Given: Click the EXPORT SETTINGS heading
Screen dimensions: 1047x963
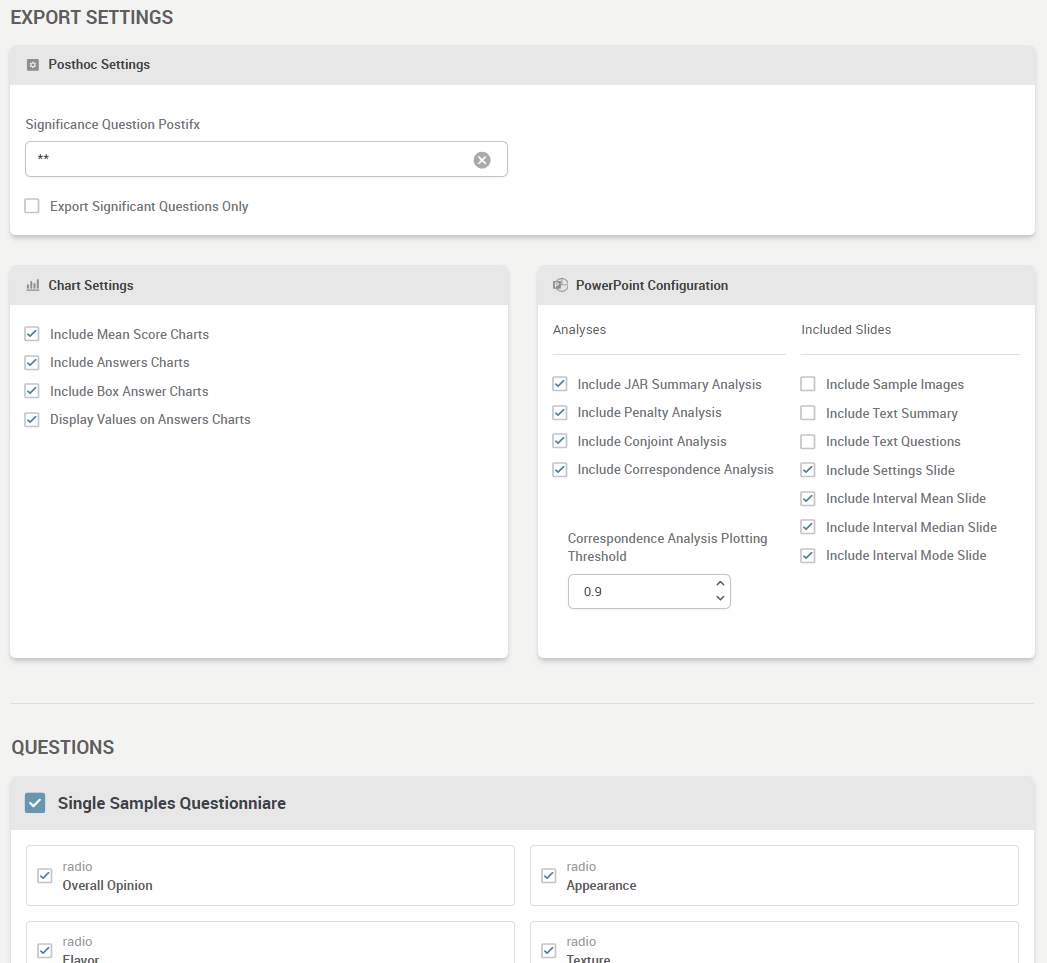Looking at the screenshot, I should click(92, 17).
